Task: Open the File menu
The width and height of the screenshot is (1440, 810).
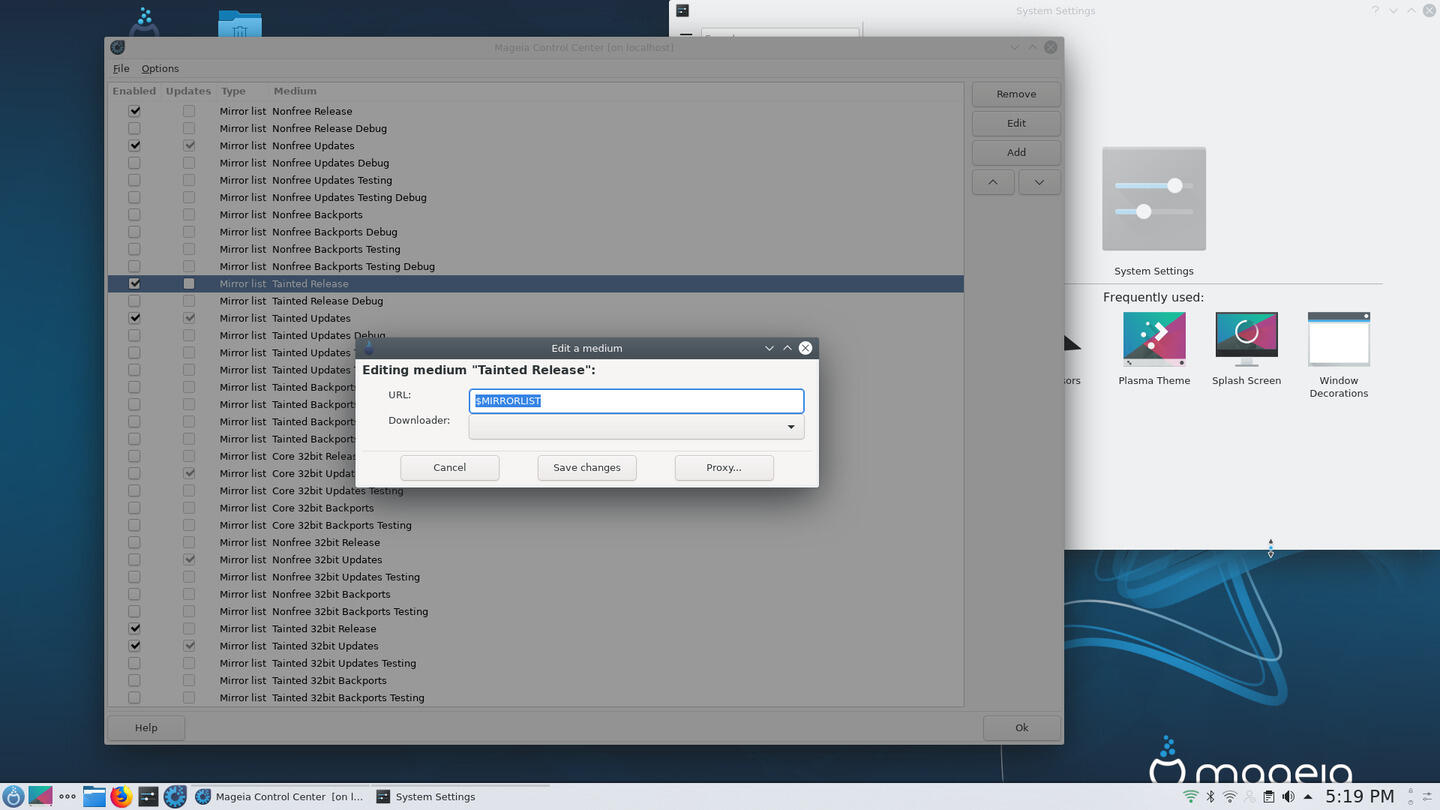Action: coord(121,69)
